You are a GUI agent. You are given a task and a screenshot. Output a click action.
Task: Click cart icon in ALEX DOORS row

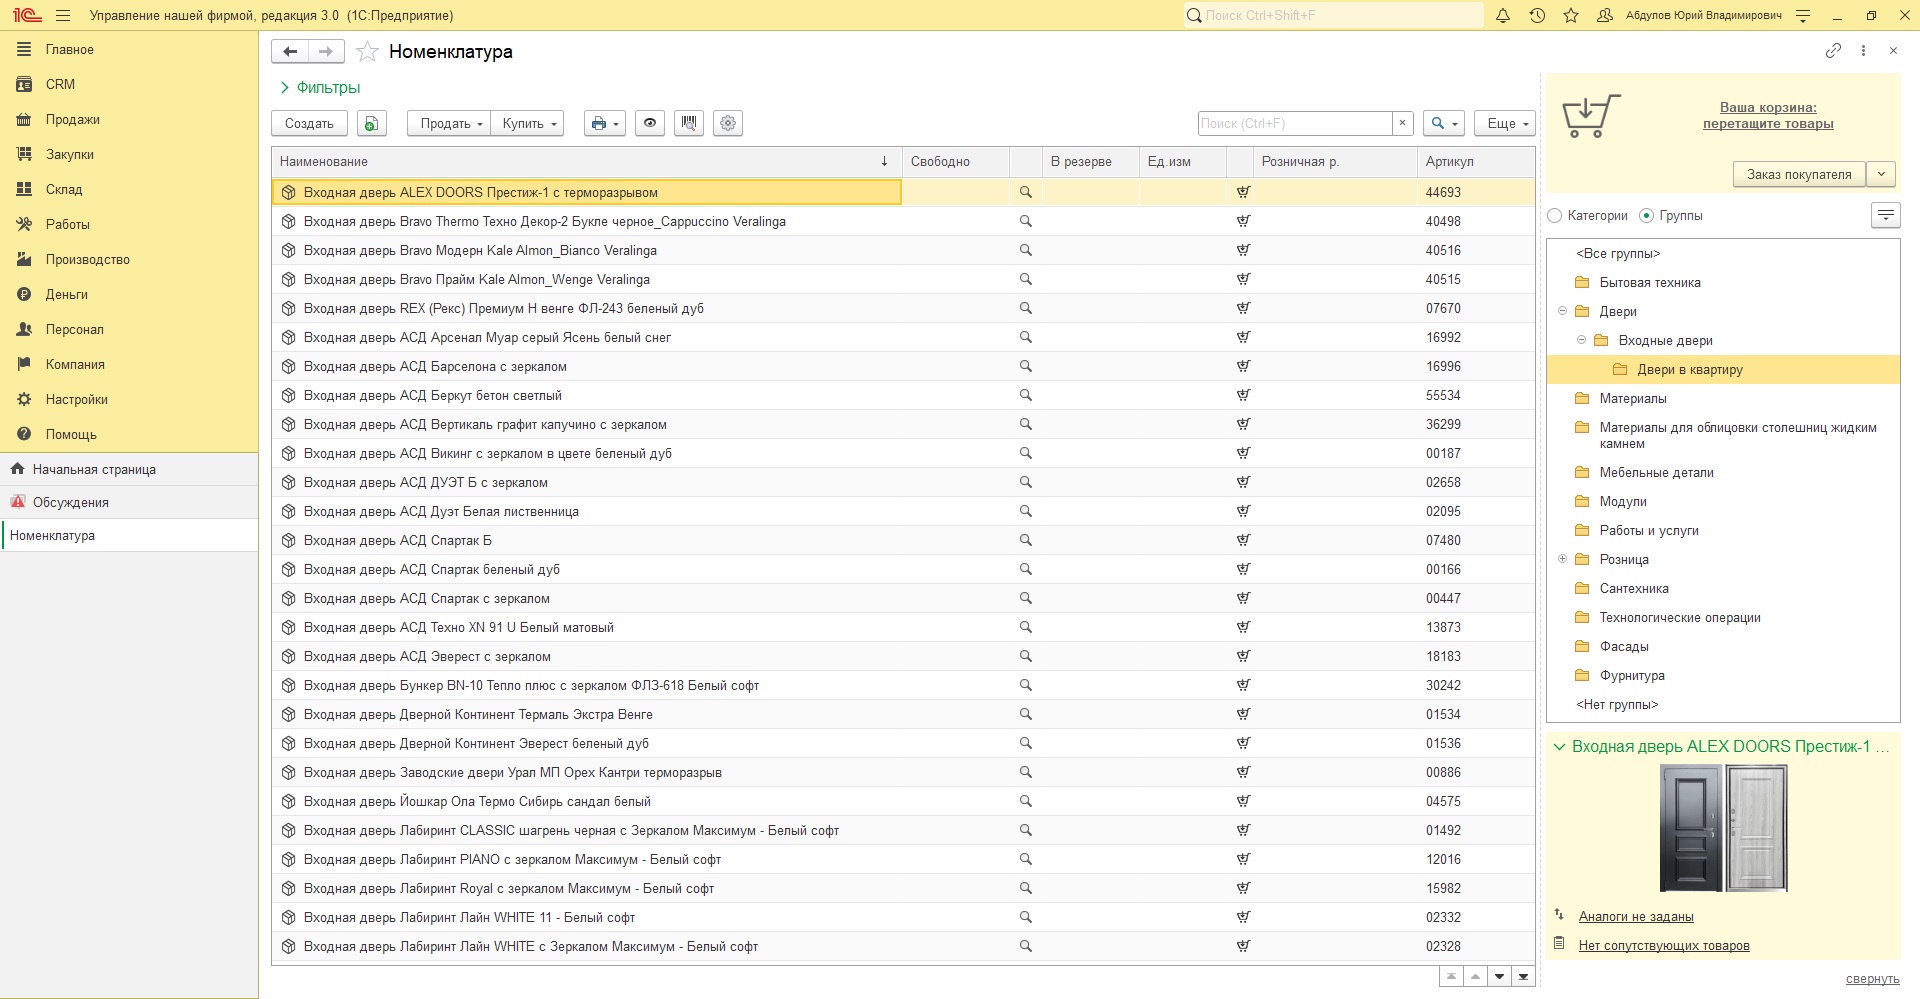[1243, 192]
